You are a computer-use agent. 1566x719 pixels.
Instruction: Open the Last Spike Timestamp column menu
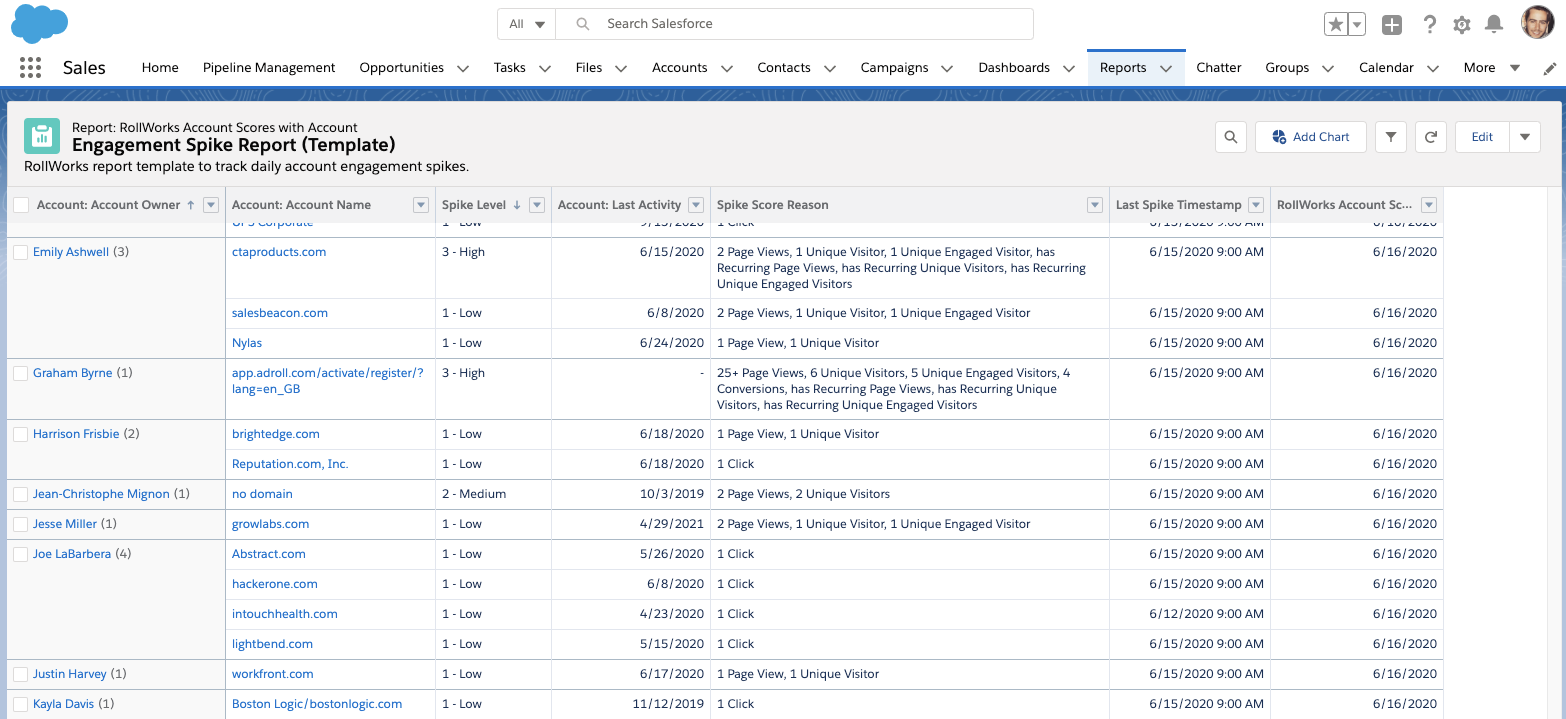point(1255,205)
